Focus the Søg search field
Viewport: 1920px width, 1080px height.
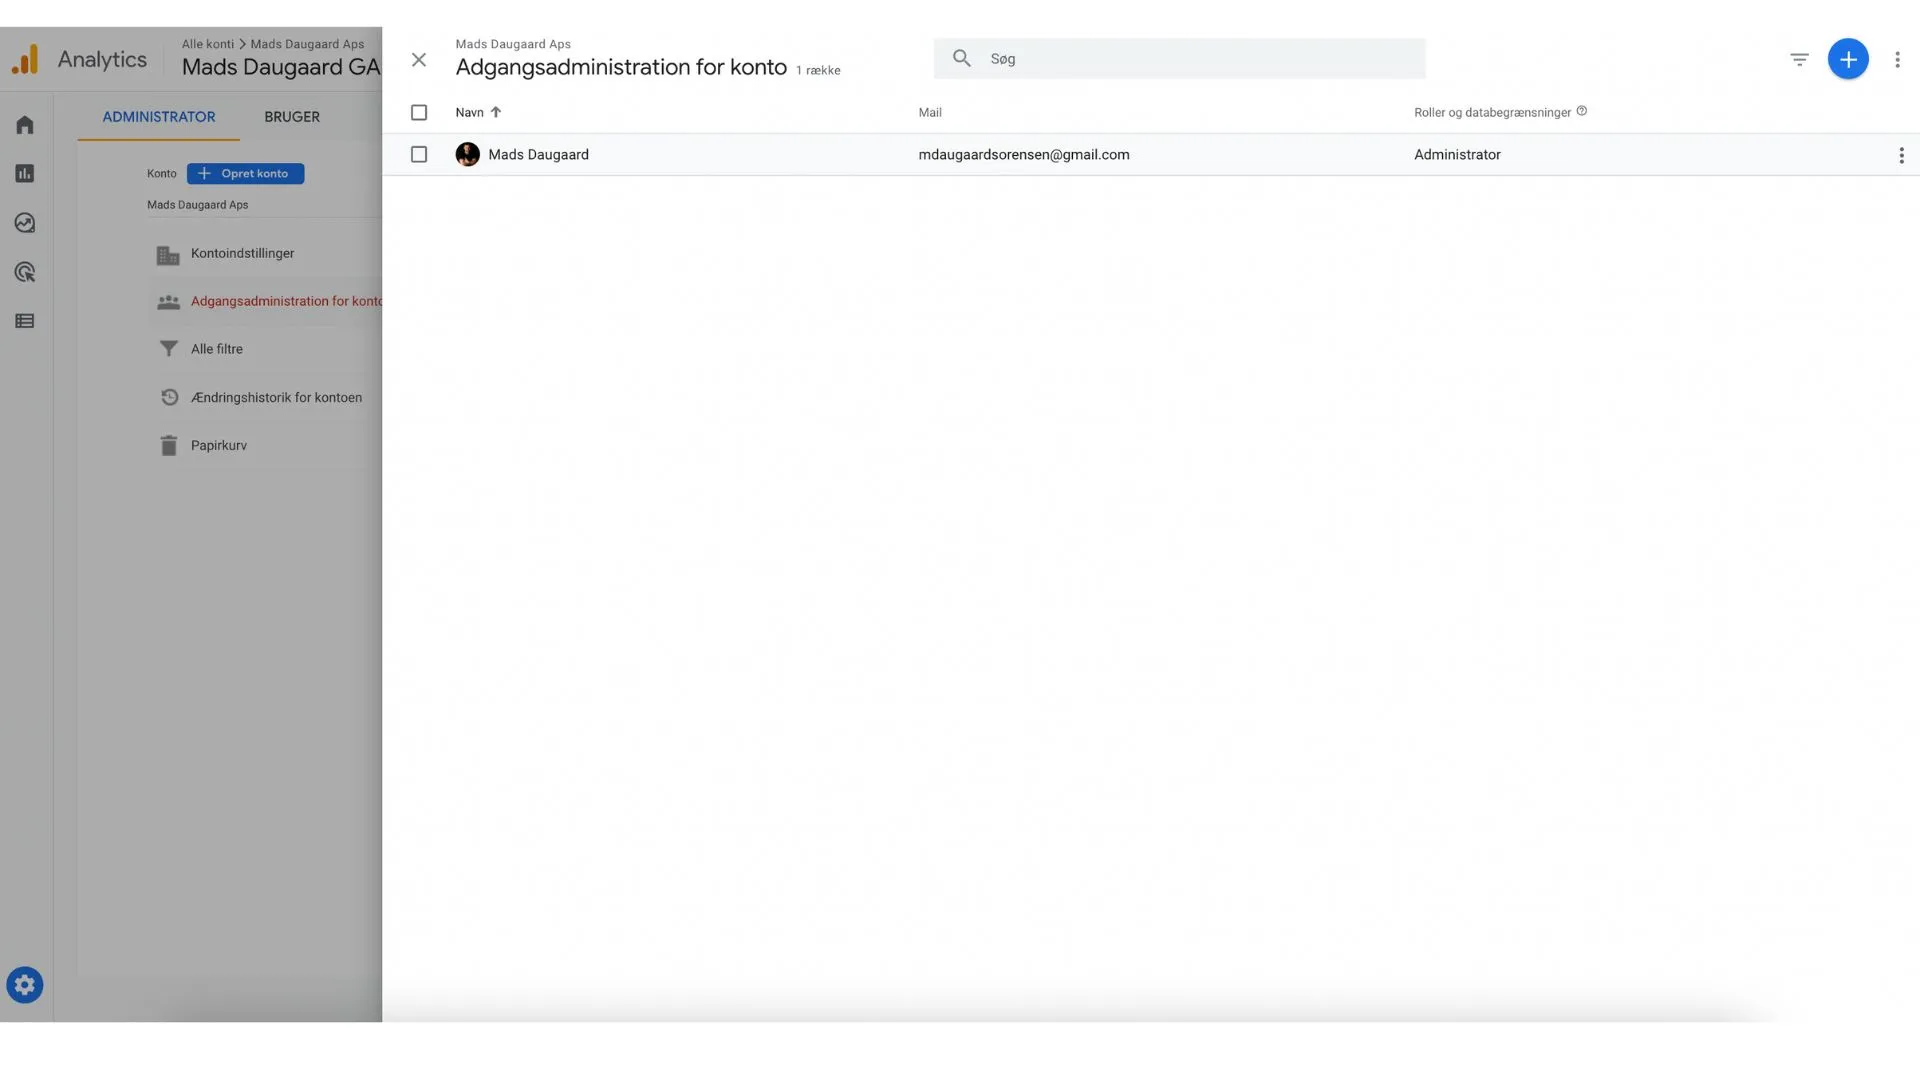pos(1180,59)
